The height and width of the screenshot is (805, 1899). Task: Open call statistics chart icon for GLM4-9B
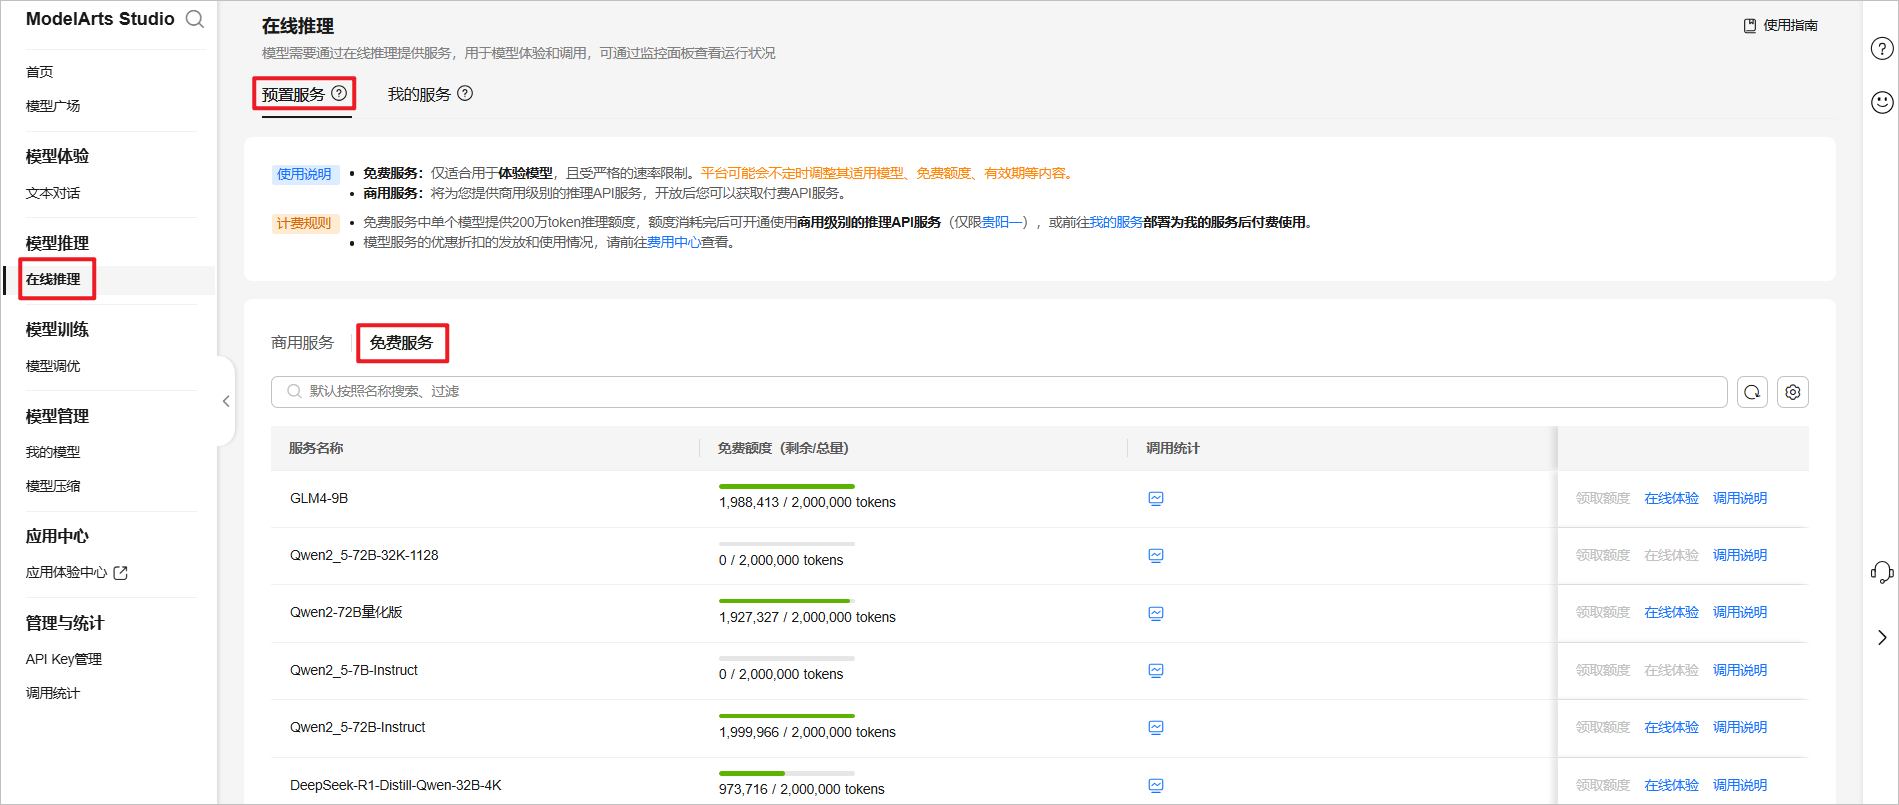pos(1156,499)
